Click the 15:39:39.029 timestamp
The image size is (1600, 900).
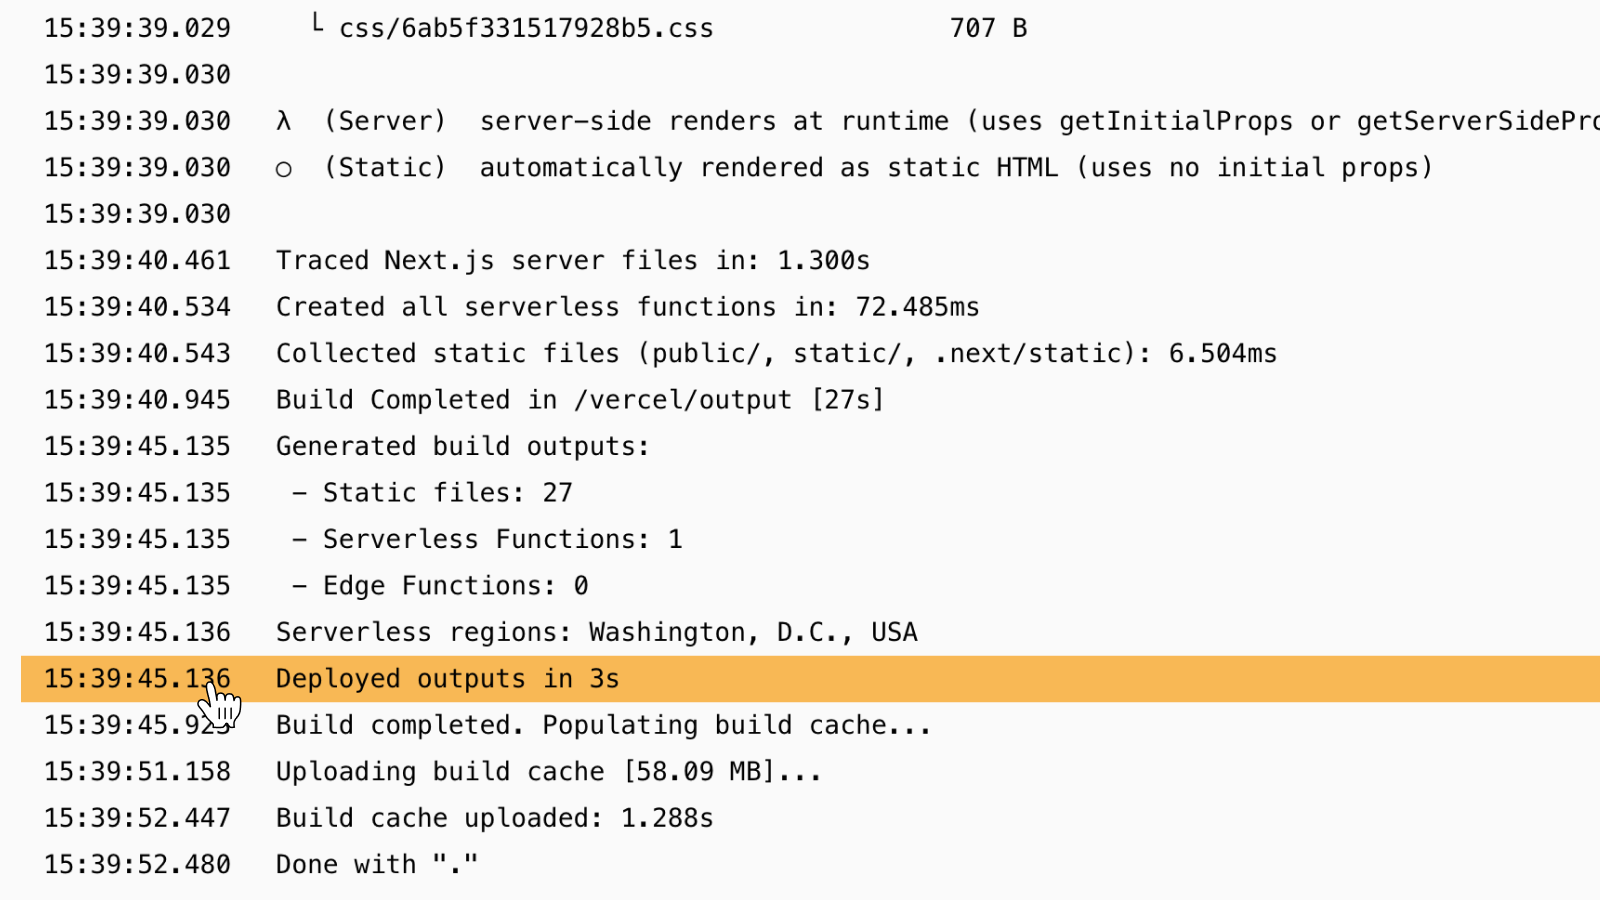[137, 28]
